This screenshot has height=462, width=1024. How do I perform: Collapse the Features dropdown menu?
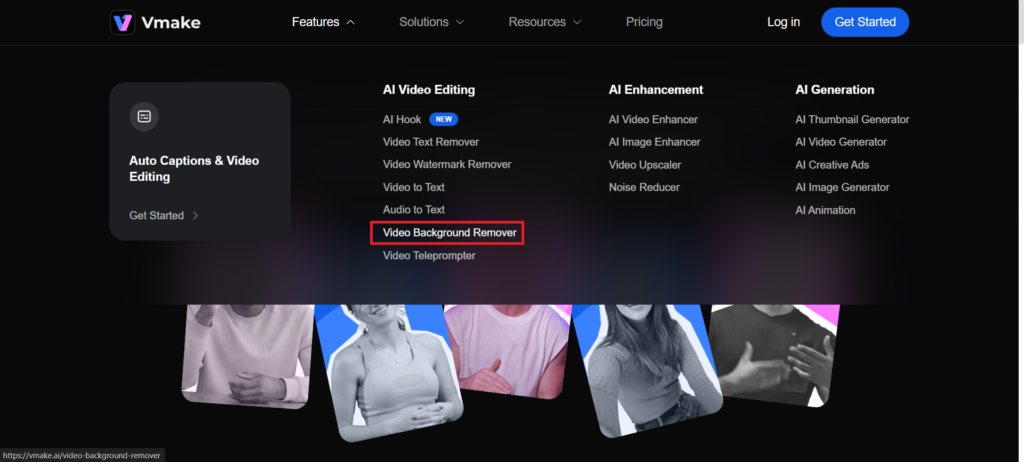pyautogui.click(x=322, y=22)
